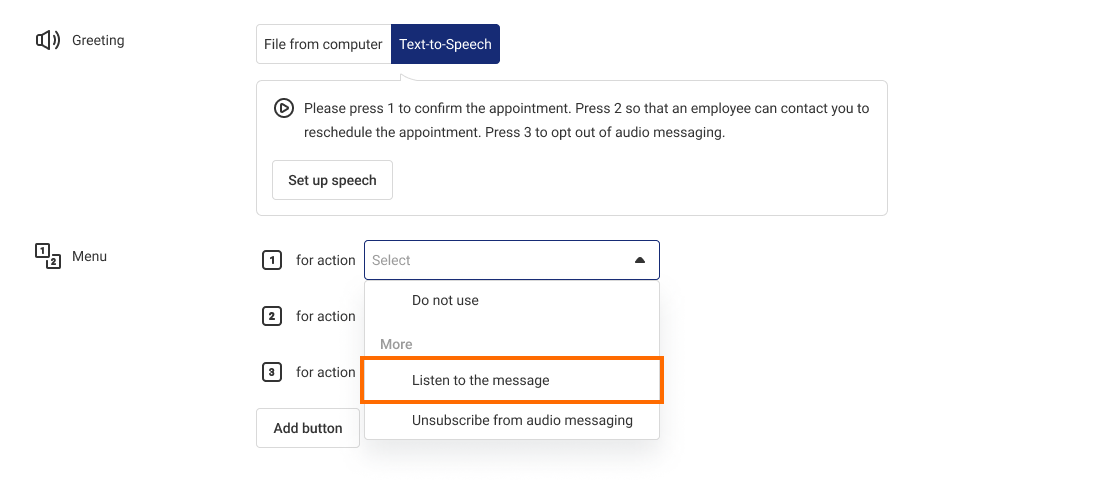Open the Set up speech dialog
This screenshot has width=1112, height=488.
coord(332,180)
